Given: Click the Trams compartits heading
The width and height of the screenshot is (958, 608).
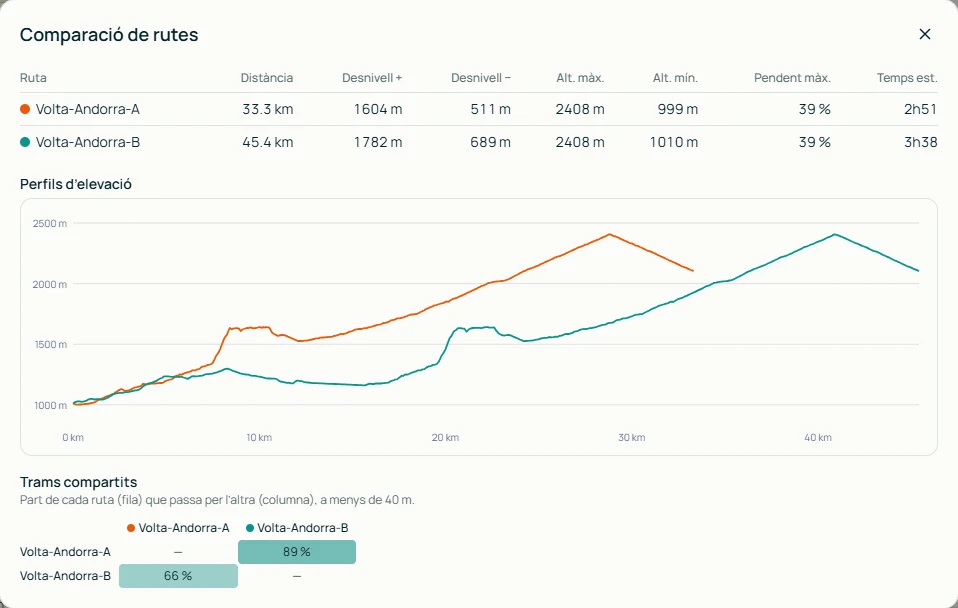Looking at the screenshot, I should point(78,482).
